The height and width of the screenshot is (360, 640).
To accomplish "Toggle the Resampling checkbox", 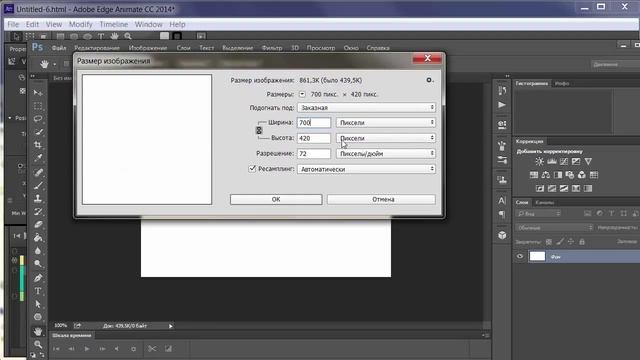I will tap(252, 169).
